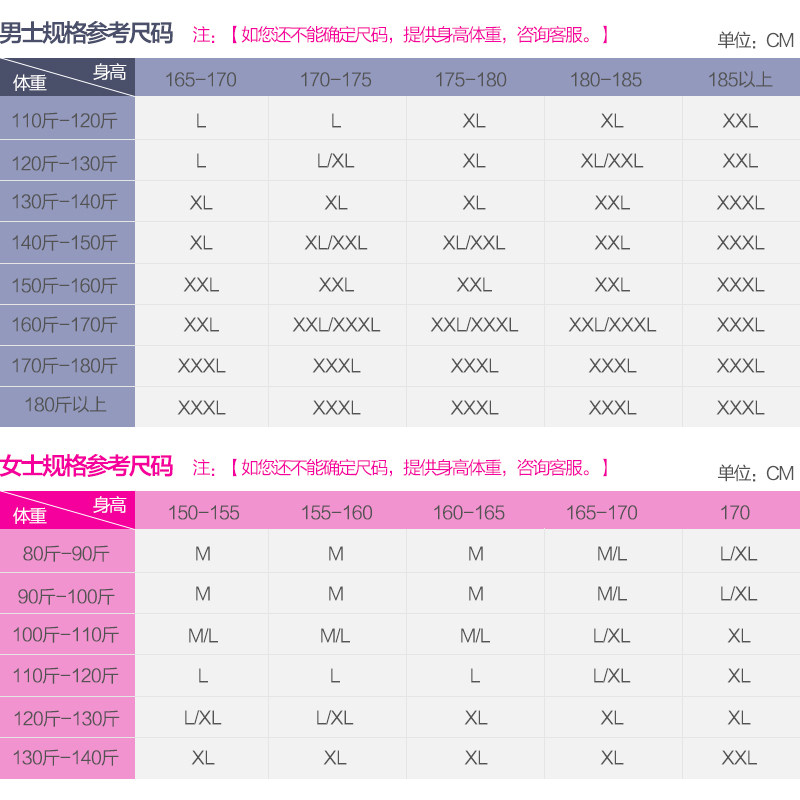The width and height of the screenshot is (800, 800).
Task: Select the pink note beside men's title
Action: (x=401, y=35)
